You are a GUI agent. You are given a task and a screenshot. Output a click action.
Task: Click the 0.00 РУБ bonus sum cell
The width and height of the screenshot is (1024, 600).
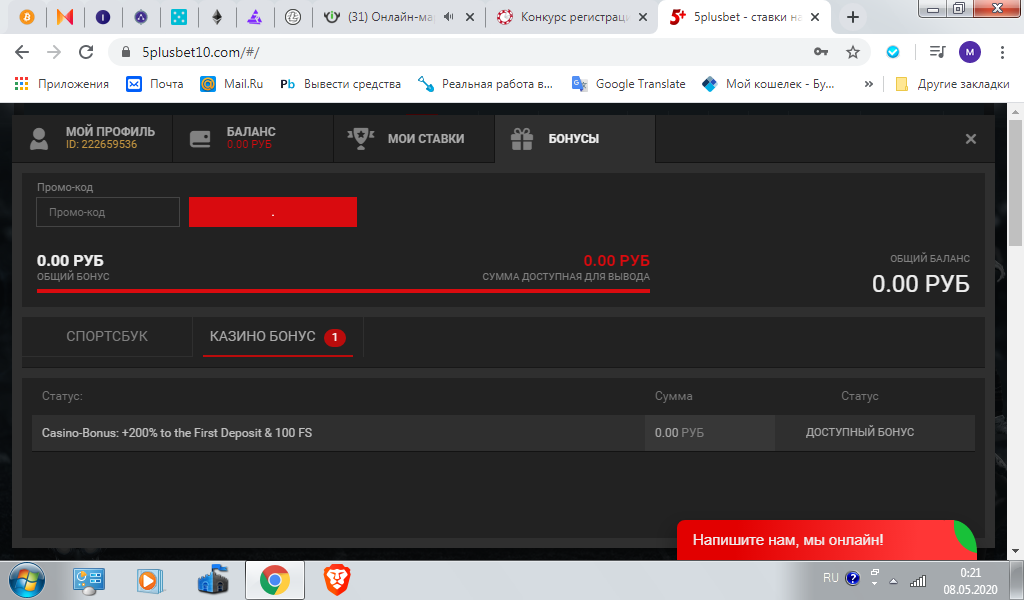[x=710, y=433]
